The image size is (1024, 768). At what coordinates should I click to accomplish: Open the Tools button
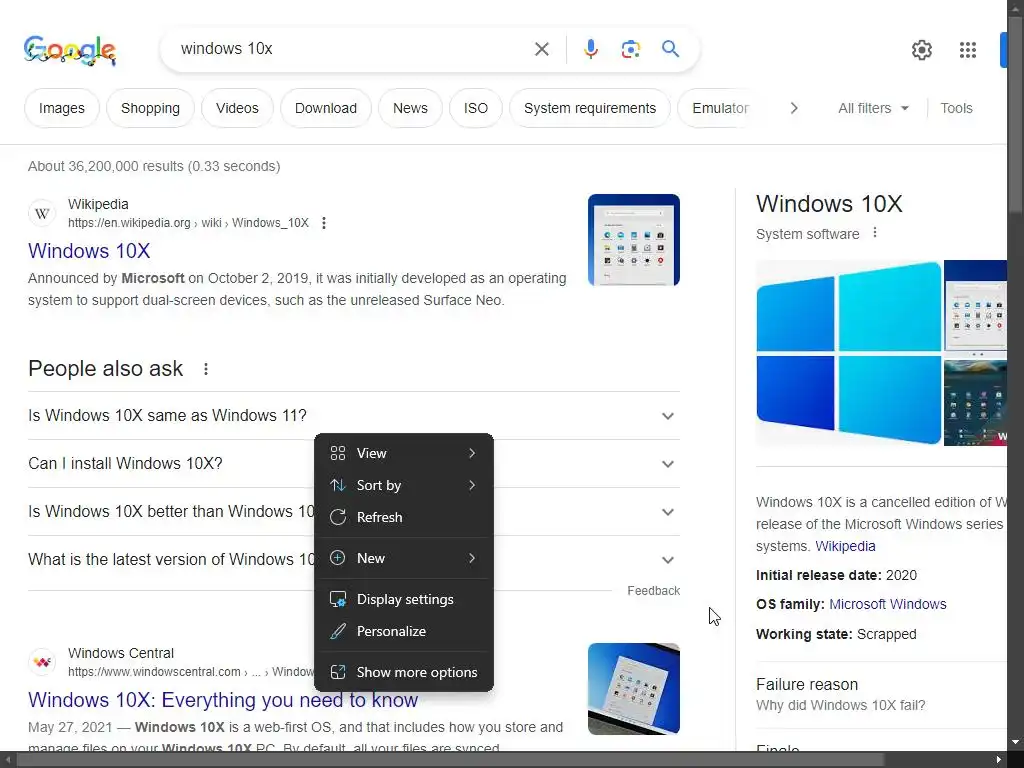pos(956,108)
